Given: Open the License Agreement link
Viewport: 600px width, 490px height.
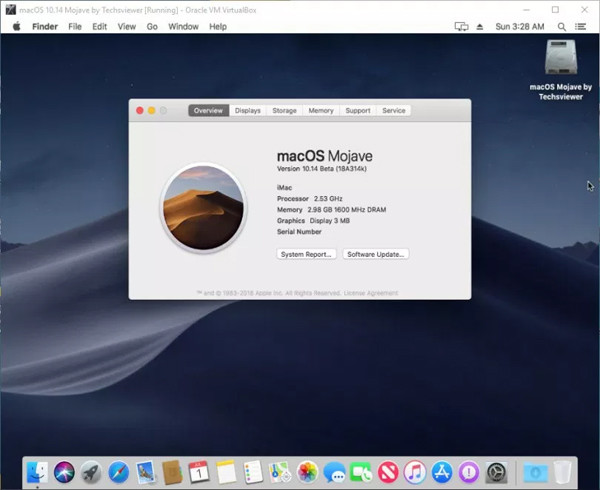Looking at the screenshot, I should (x=371, y=293).
